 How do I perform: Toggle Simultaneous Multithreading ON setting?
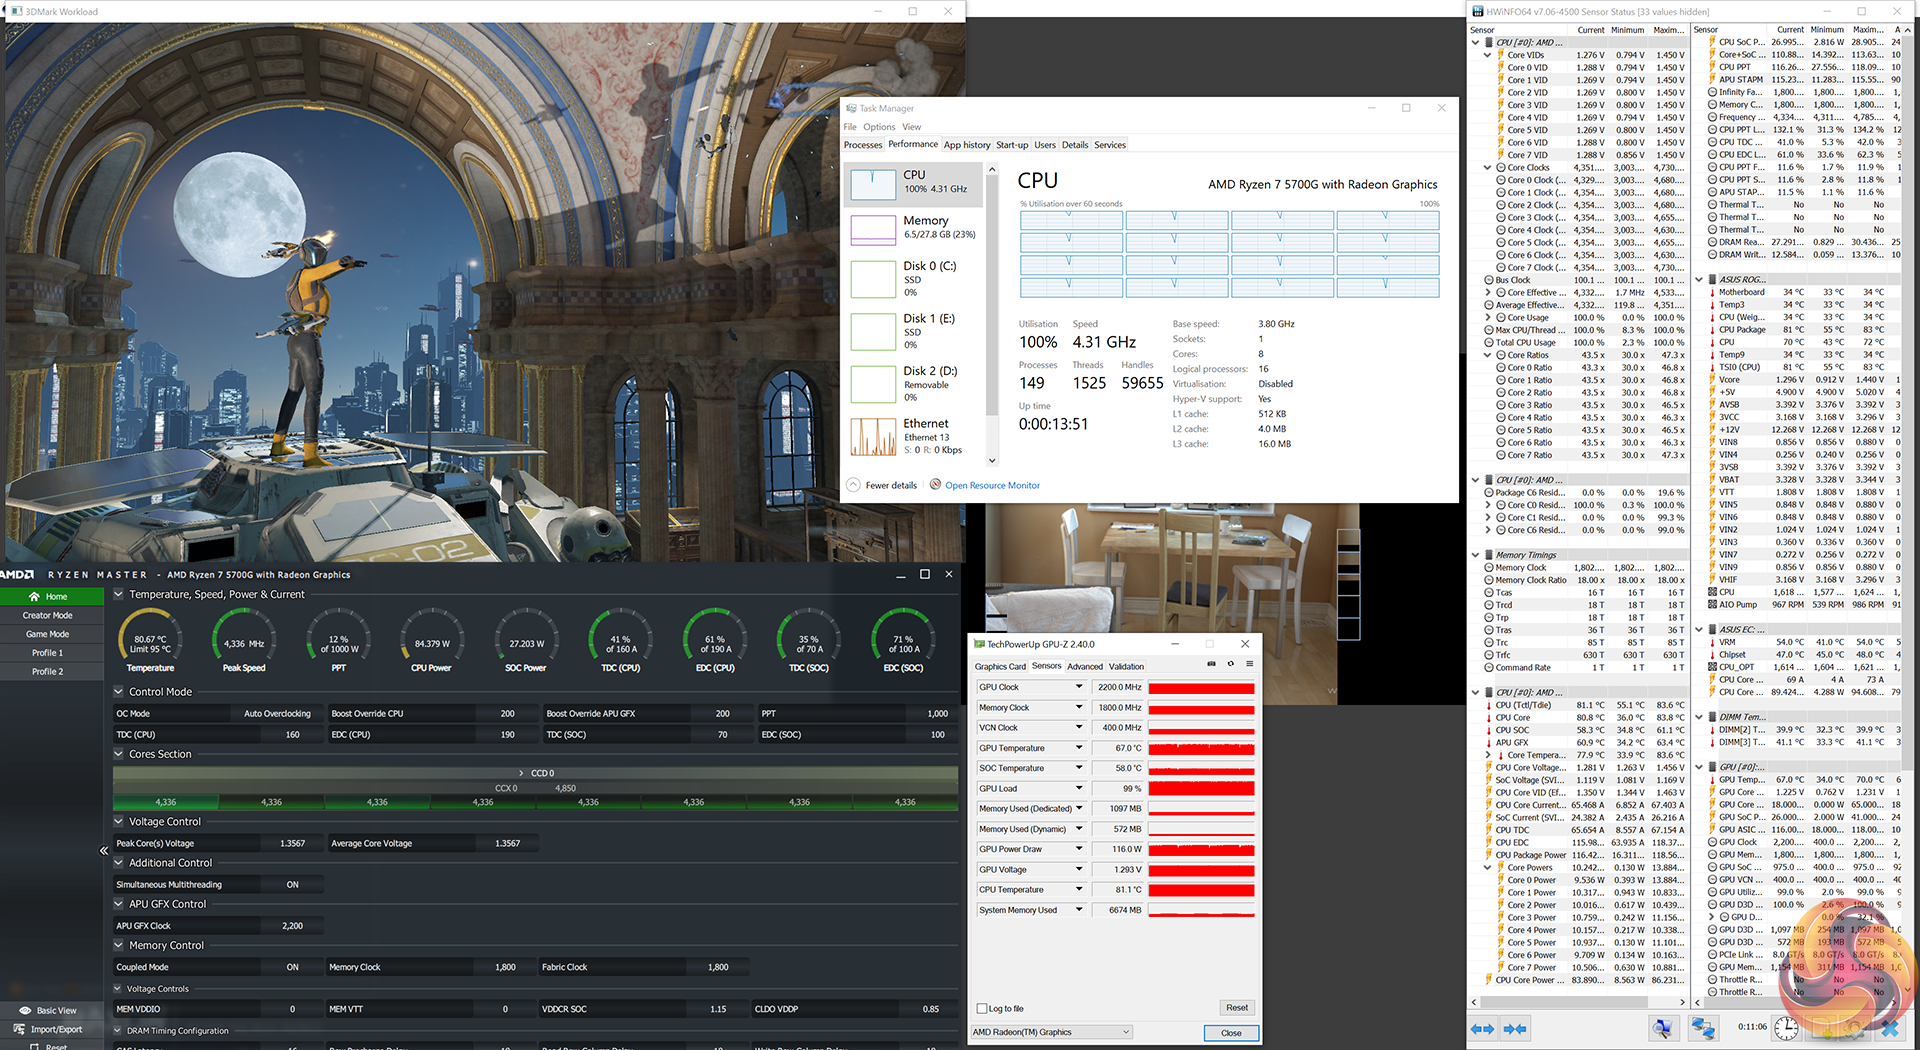pos(292,885)
